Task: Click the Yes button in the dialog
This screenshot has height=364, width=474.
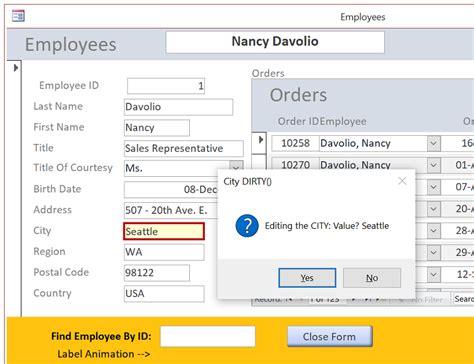Action: [307, 278]
